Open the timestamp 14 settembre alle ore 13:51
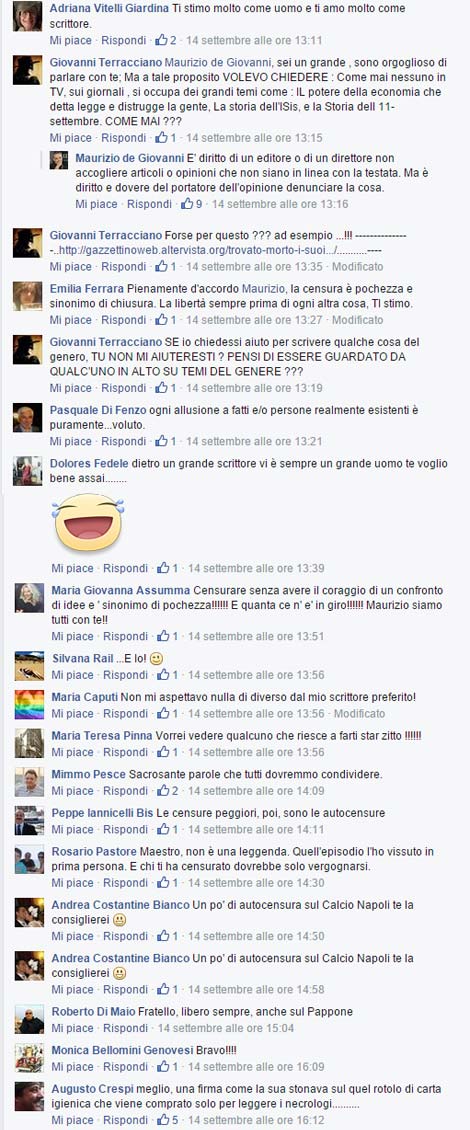Screen dimensions: 470x1130 (x=256, y=636)
